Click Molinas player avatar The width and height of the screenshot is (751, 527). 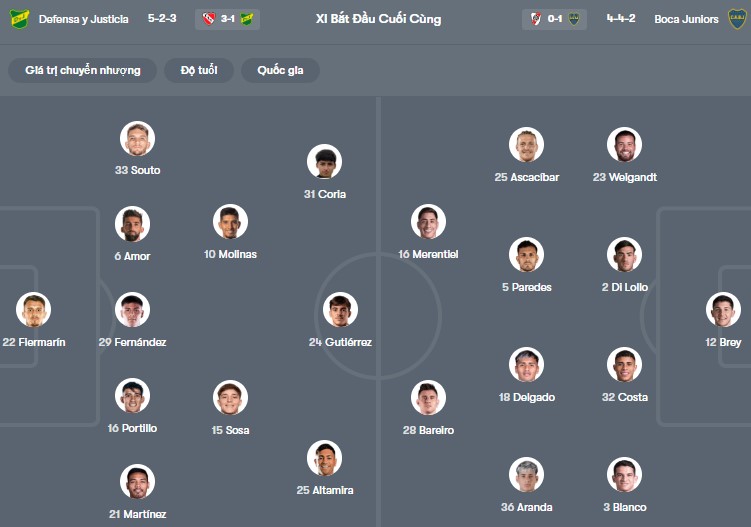[x=230, y=222]
